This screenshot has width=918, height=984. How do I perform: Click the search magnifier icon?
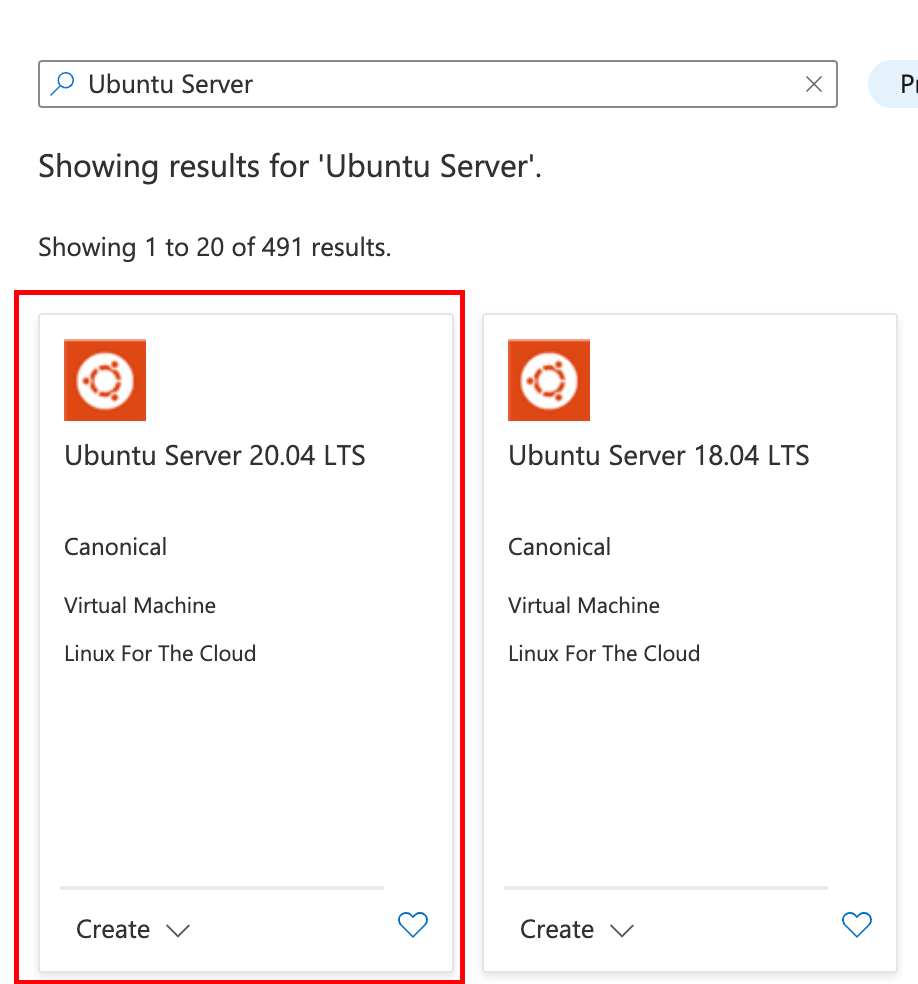click(63, 83)
